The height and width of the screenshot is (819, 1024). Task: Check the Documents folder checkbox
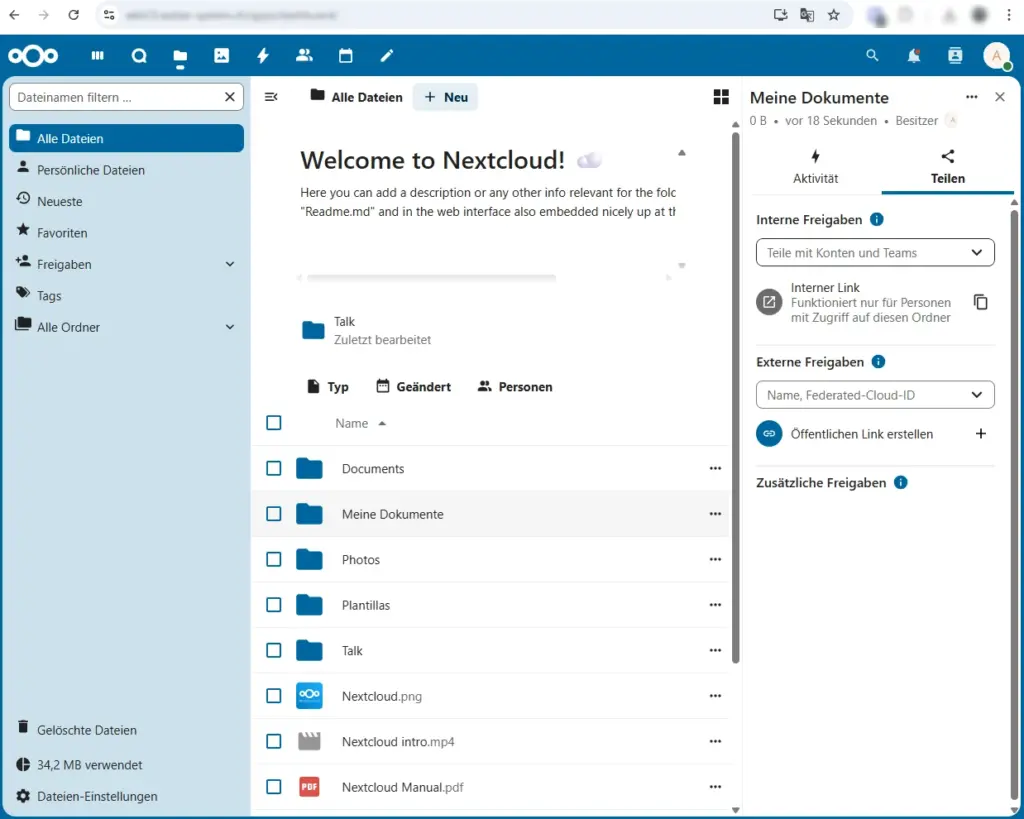coord(274,468)
